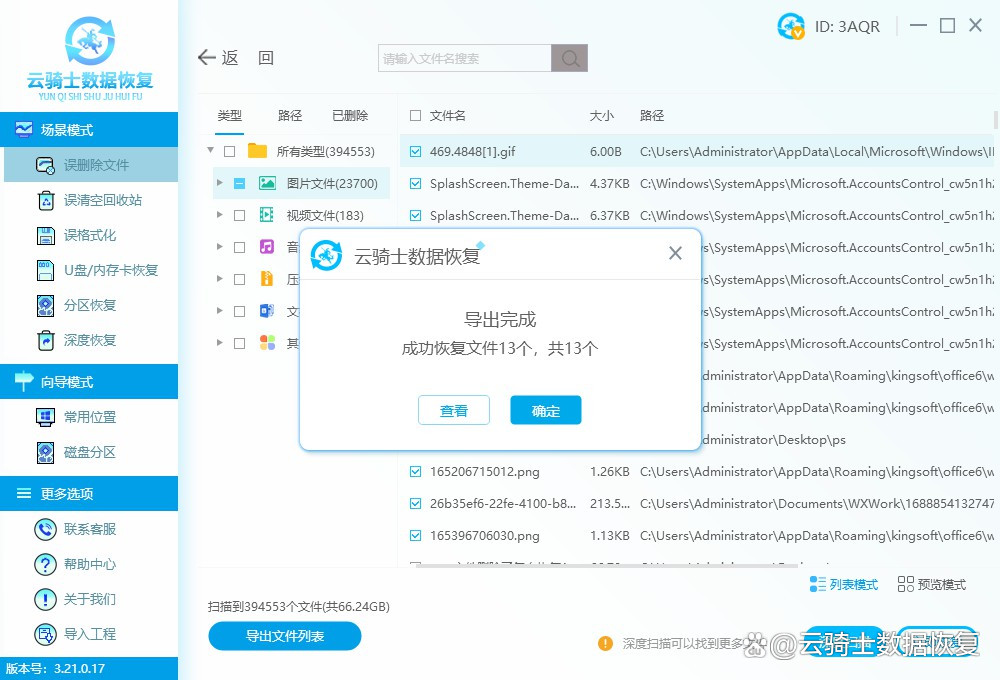
Task: Check the 所有类型 checkbox
Action: 227,149
